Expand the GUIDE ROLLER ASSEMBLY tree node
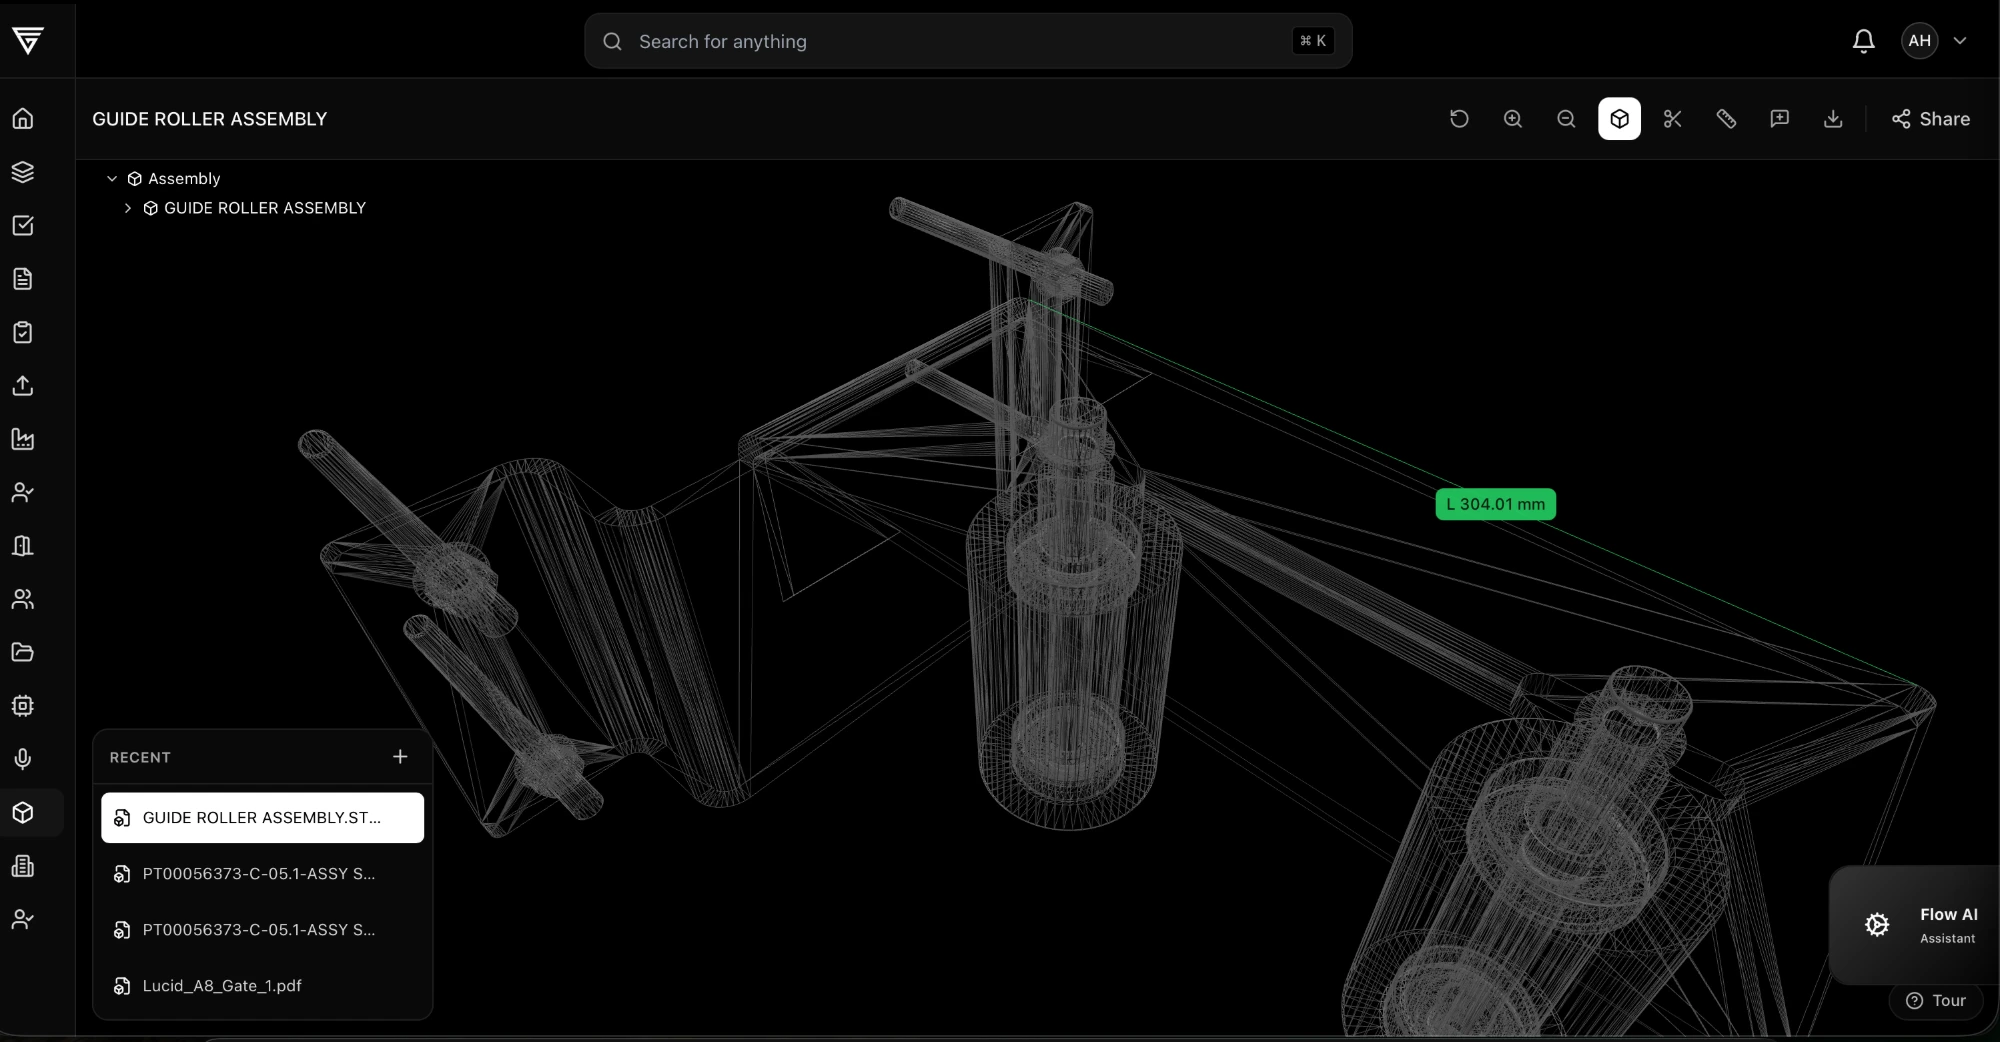 click(x=128, y=208)
